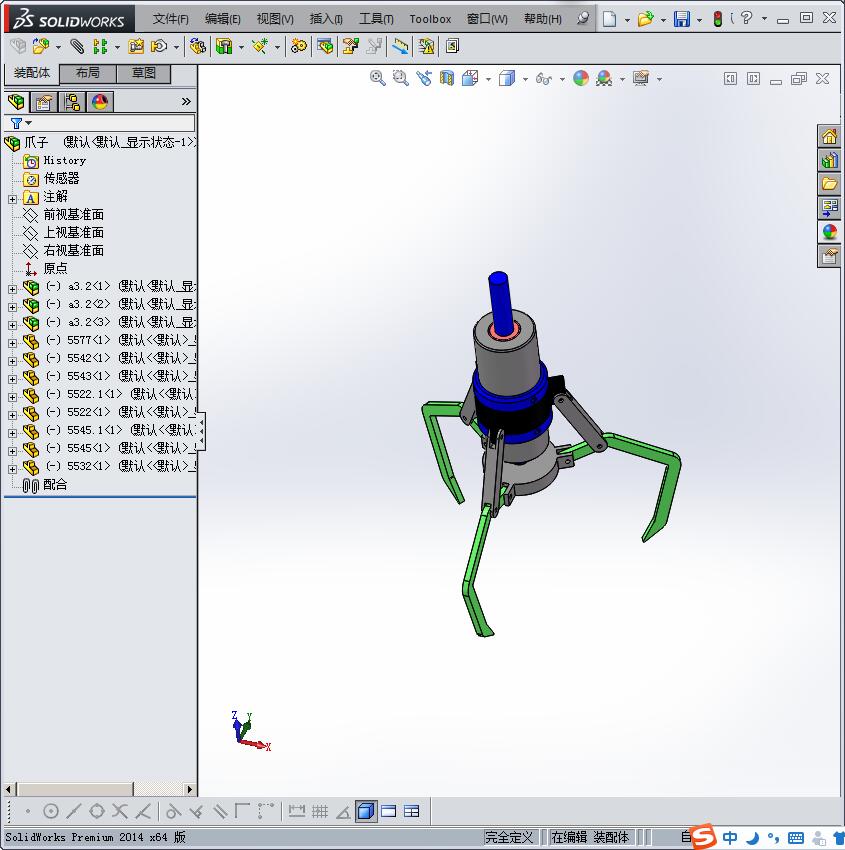
Task: Open File Explorer folder in task pane
Action: [829, 184]
